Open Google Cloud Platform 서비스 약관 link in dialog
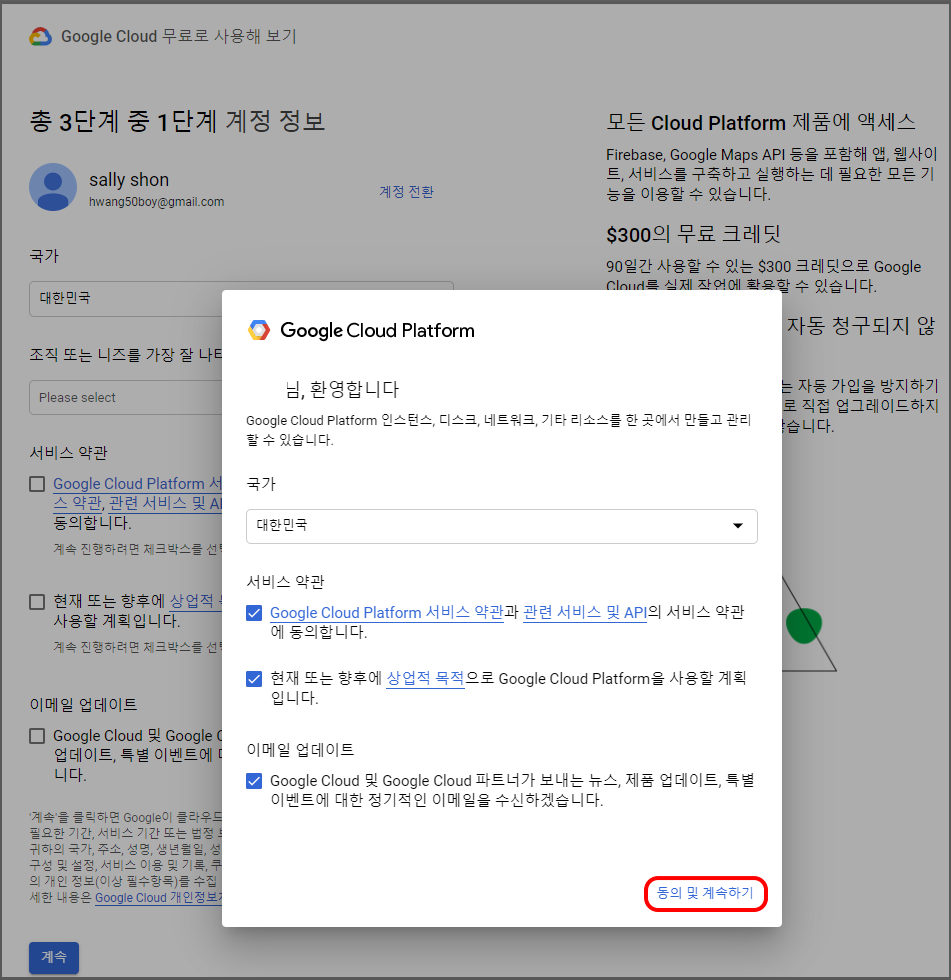This screenshot has height=980, width=951. pos(386,613)
